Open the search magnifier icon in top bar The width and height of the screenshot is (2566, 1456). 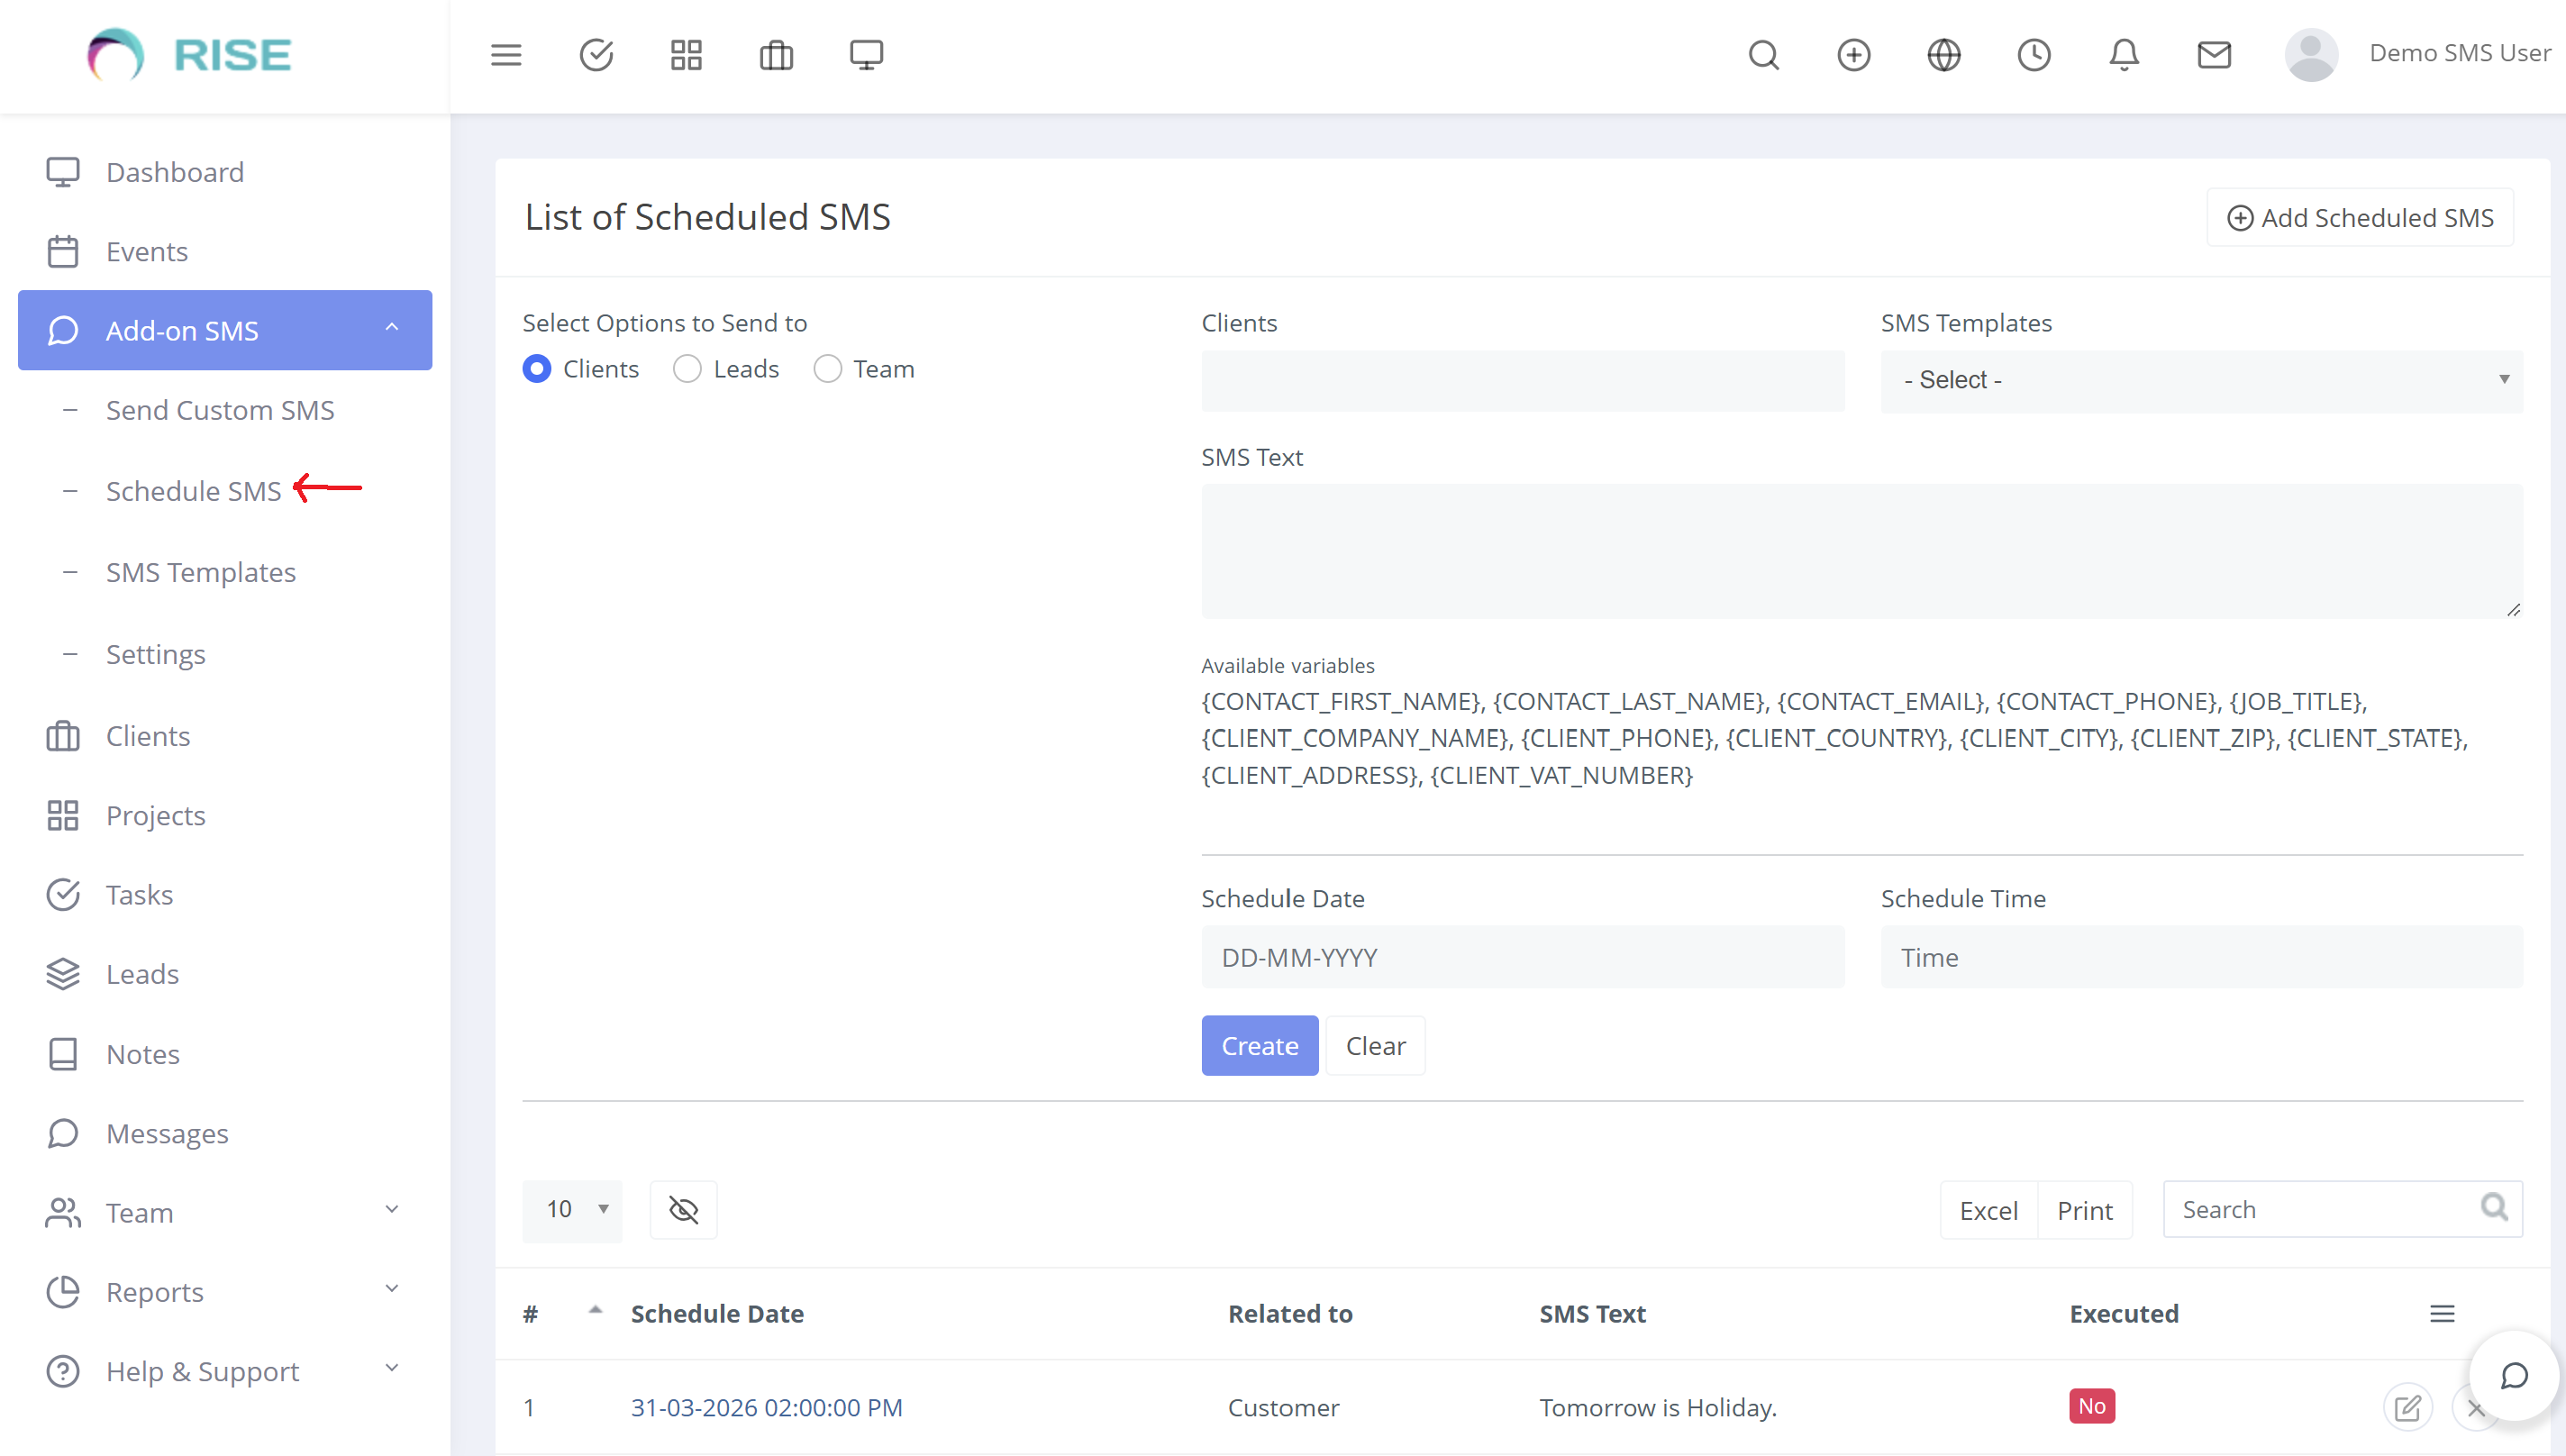coord(1763,55)
